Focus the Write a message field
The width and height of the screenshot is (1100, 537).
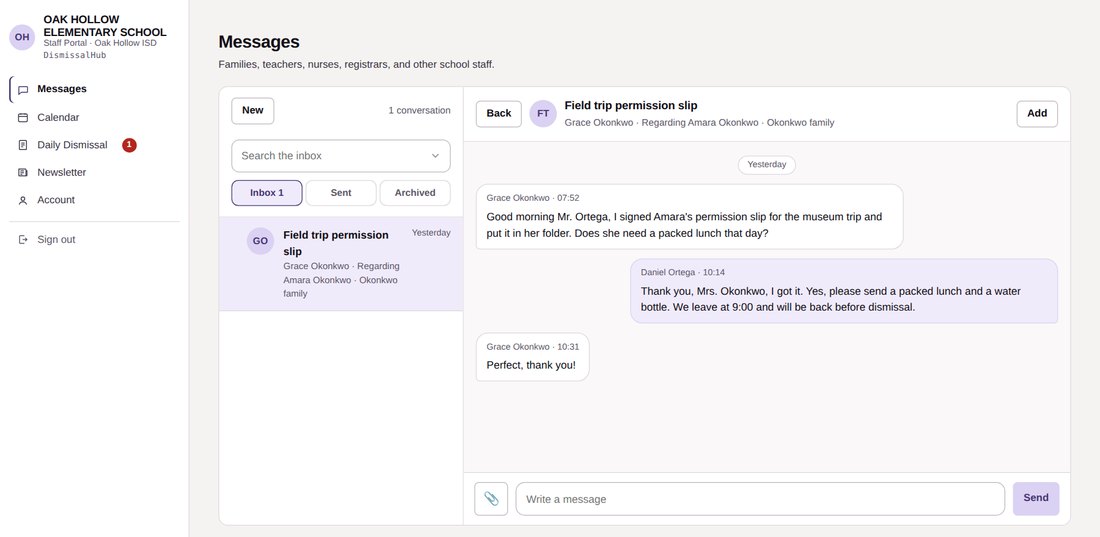(x=760, y=499)
